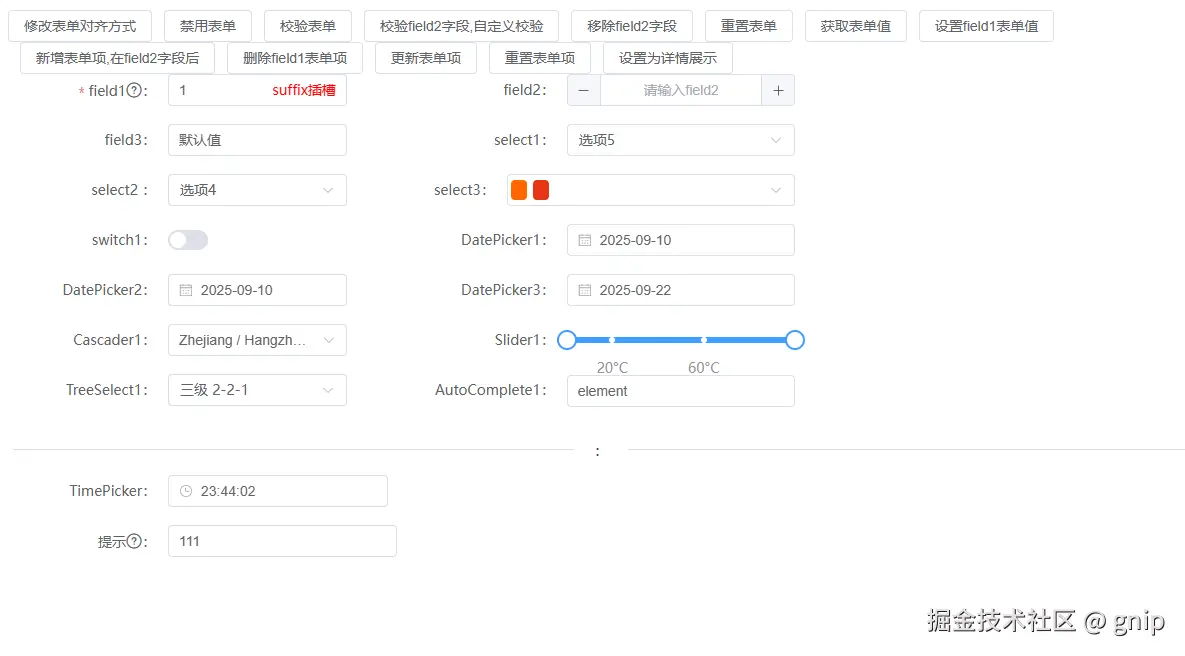Viewport: 1185px width, 656px height.
Task: Open the Cascader1 dropdown showing Zhejiang
Action: pos(257,340)
